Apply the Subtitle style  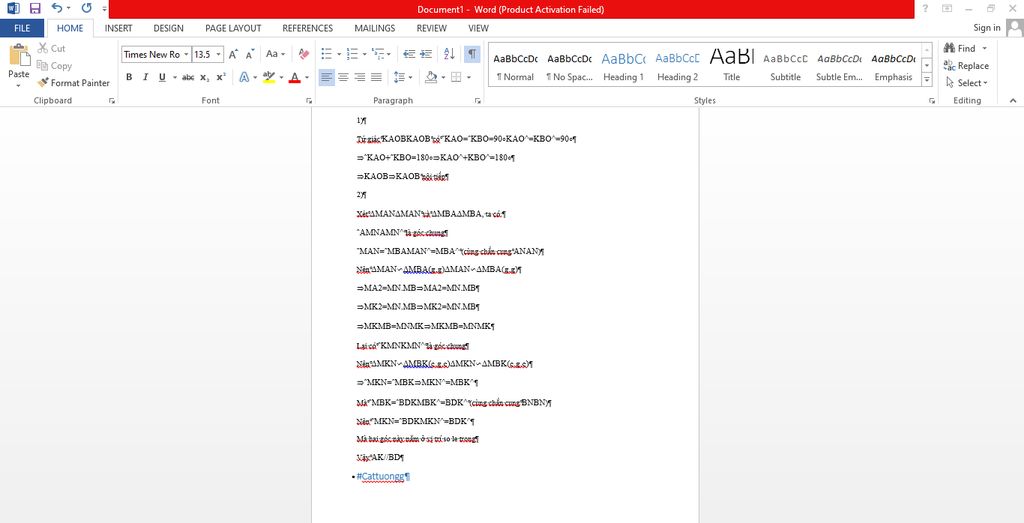[x=785, y=65]
